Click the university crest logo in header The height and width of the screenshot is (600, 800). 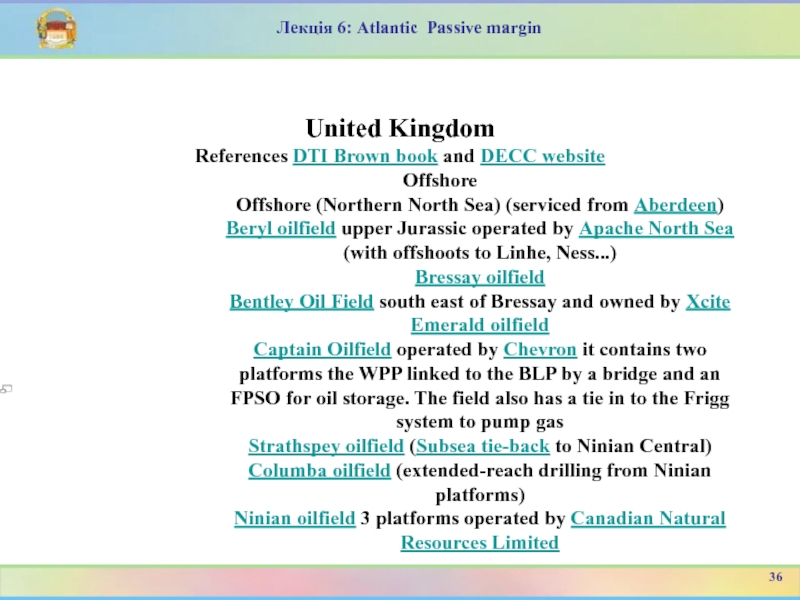tap(57, 29)
